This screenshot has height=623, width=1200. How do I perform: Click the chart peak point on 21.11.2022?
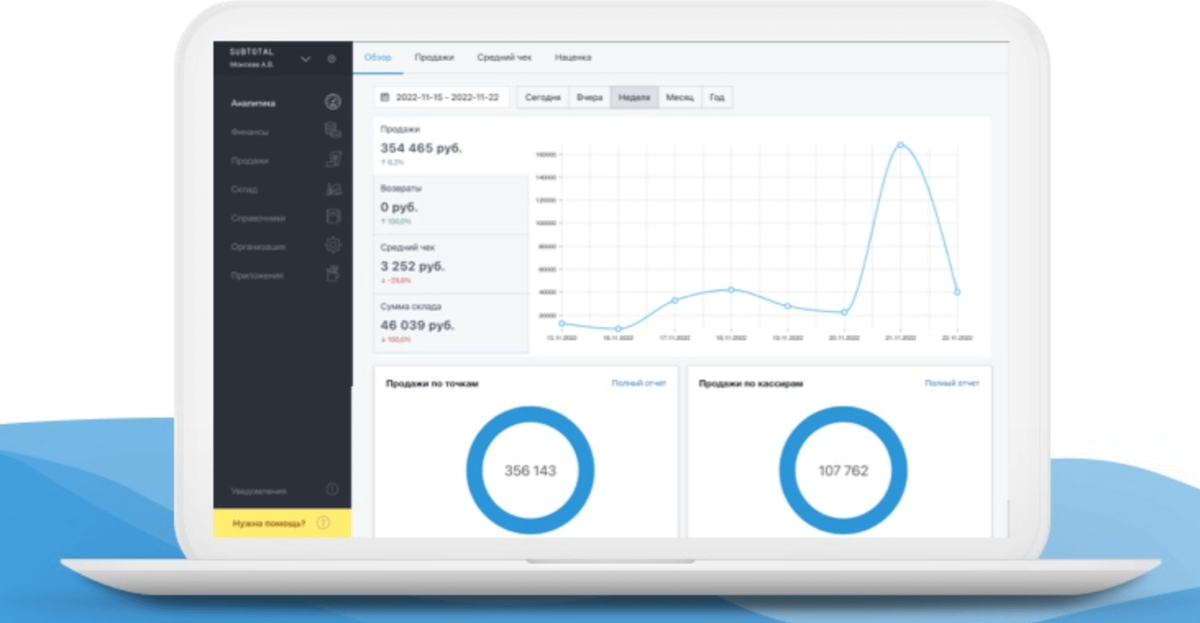901,145
